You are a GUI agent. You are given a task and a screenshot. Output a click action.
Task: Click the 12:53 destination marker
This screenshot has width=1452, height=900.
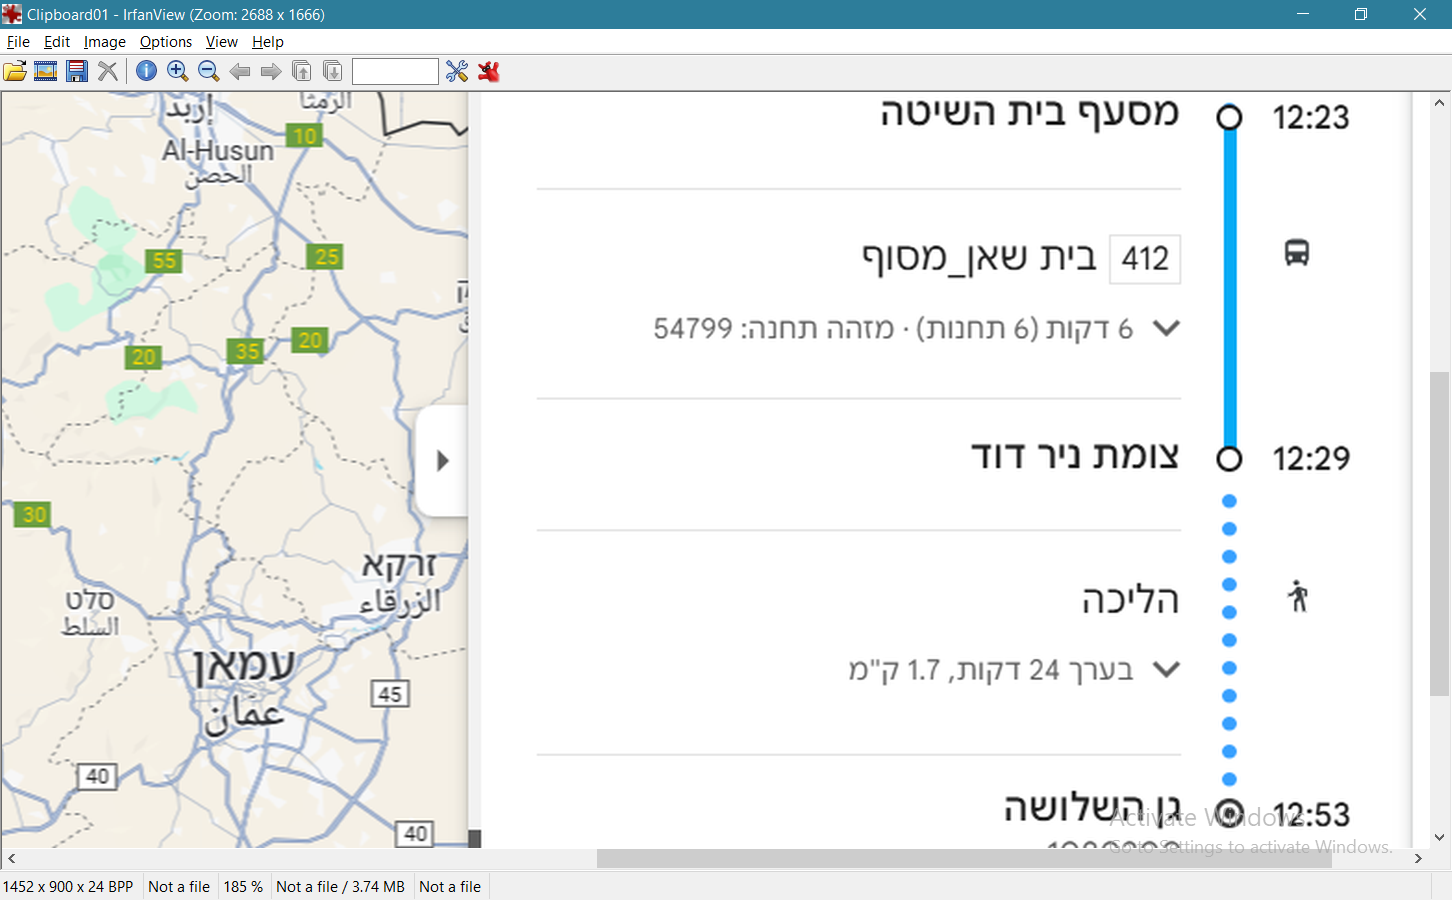(x=1230, y=813)
